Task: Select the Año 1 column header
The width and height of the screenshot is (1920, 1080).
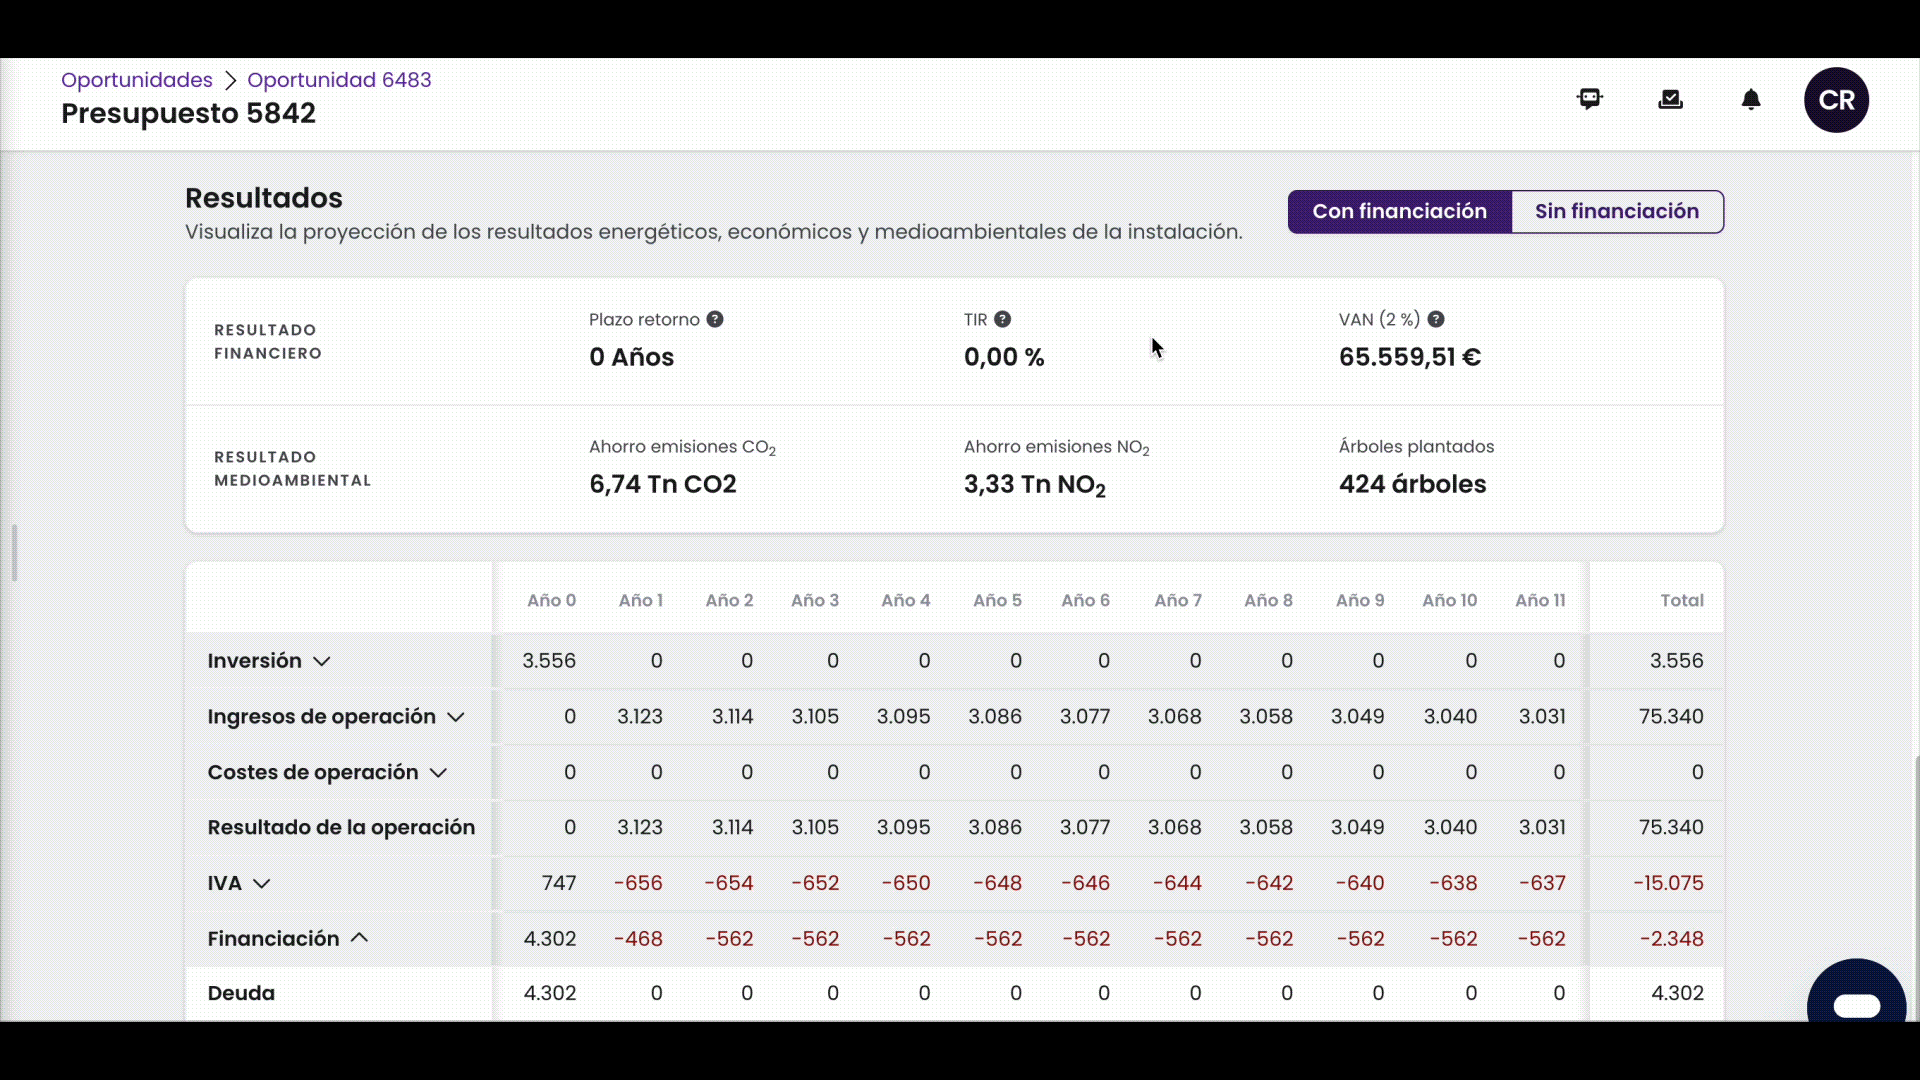Action: [640, 600]
